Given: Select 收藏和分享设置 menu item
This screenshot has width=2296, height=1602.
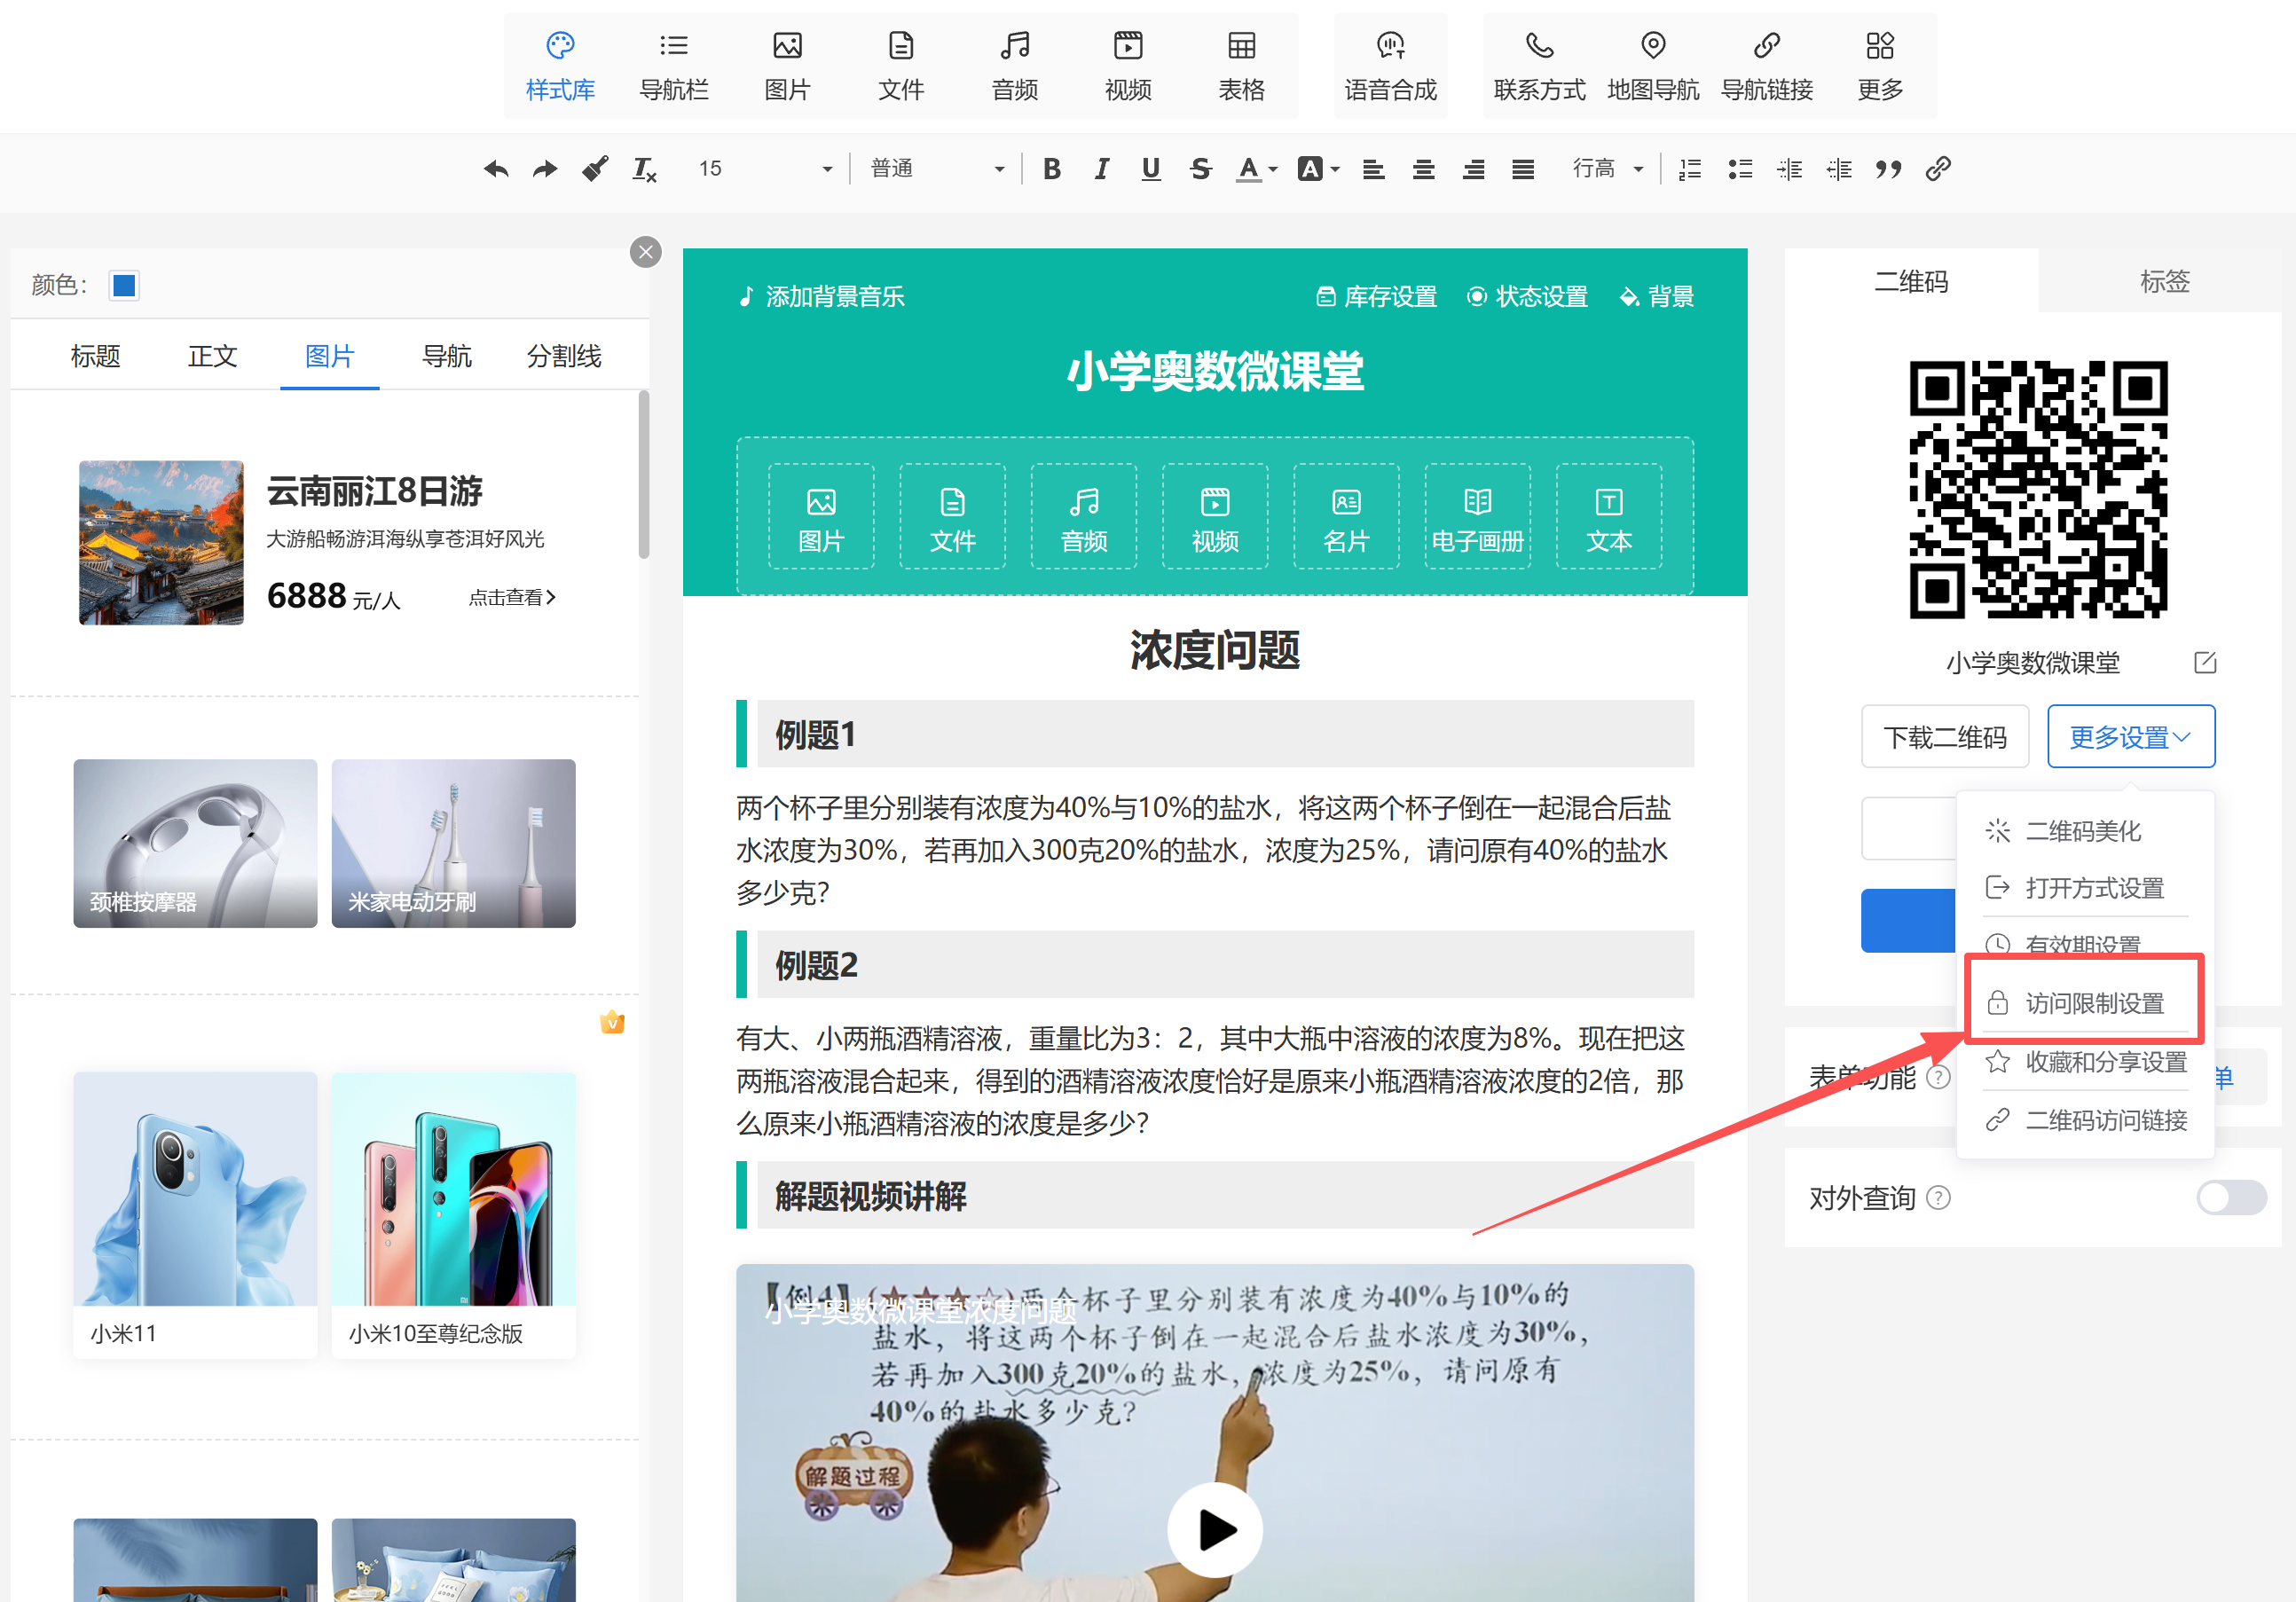Looking at the screenshot, I should pyautogui.click(x=2086, y=1062).
